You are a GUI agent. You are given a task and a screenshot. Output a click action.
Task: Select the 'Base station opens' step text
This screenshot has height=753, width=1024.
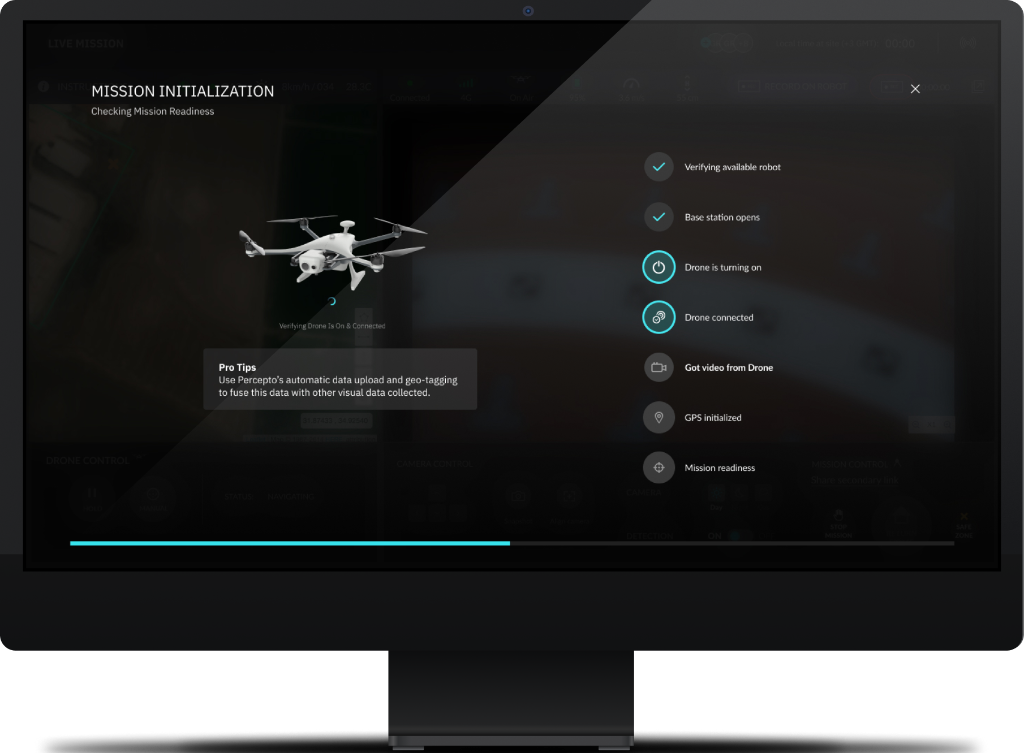(722, 217)
